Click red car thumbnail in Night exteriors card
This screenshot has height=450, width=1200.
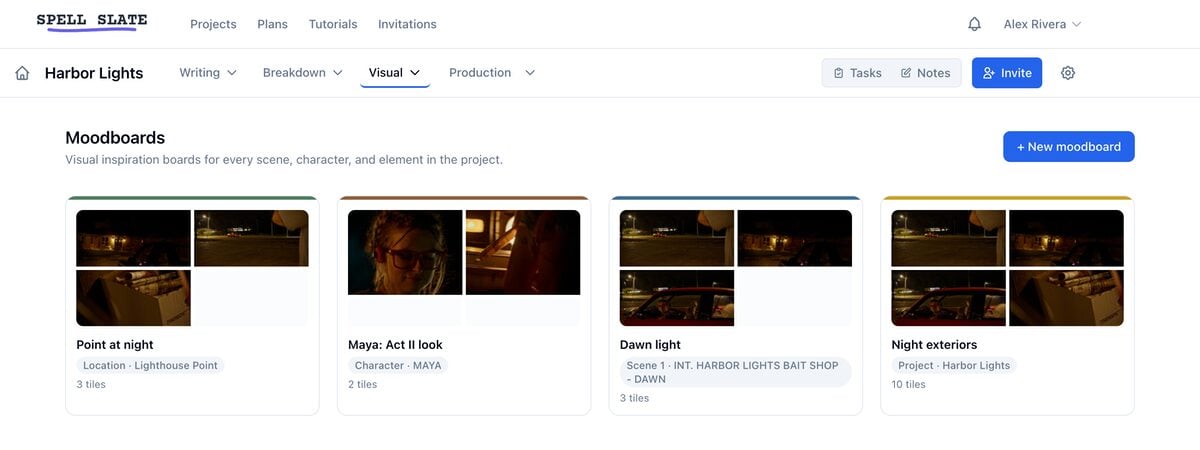click(x=949, y=298)
